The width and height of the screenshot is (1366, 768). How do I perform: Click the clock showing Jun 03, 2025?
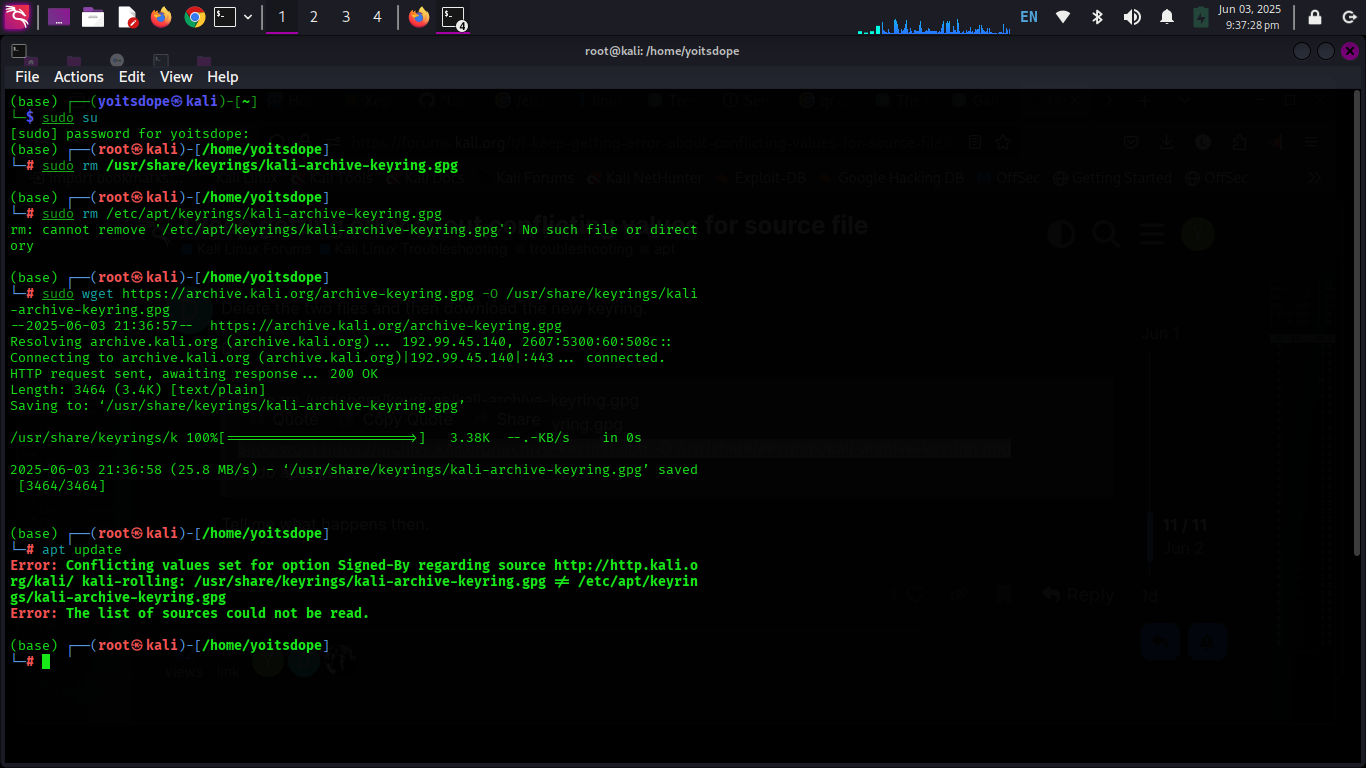click(x=1250, y=17)
